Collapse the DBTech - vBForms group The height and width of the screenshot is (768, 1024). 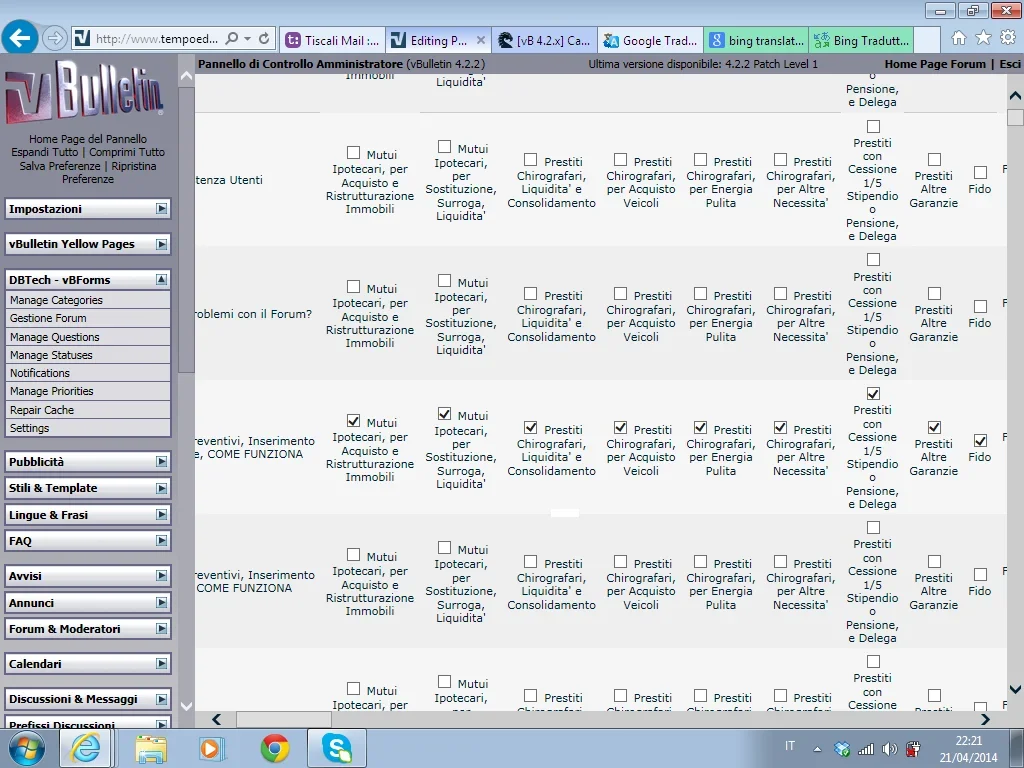point(161,280)
